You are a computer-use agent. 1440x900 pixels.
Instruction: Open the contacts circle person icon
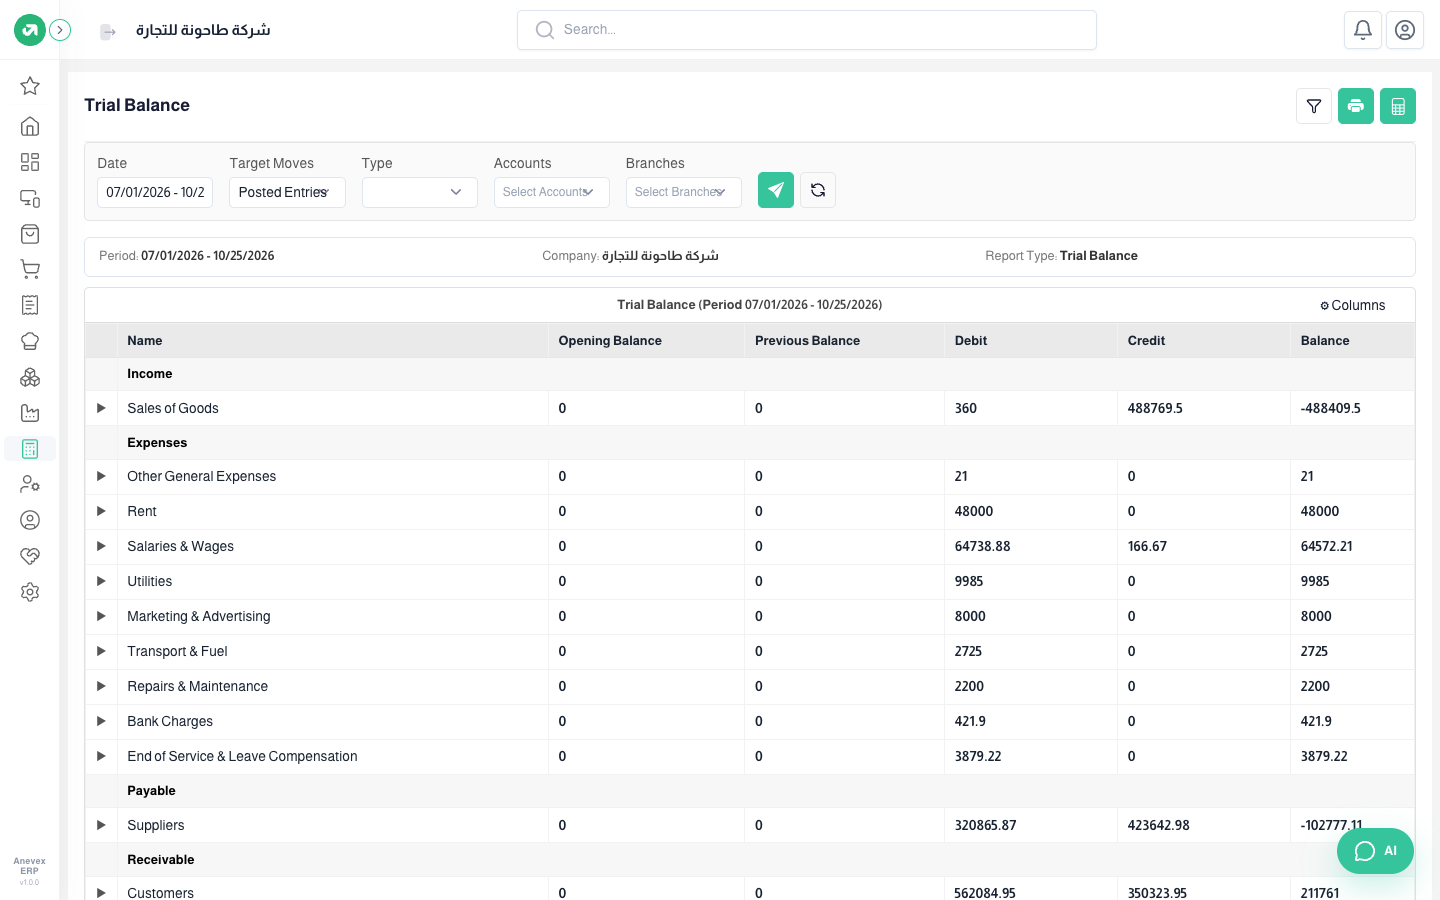30,520
